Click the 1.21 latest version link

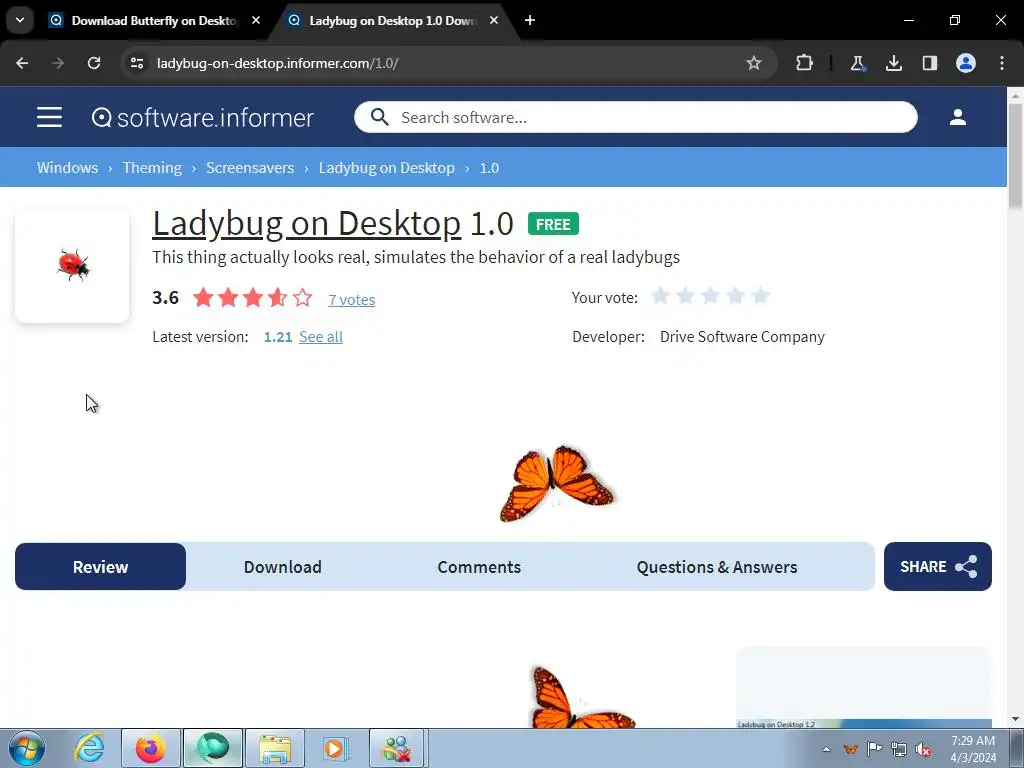coord(278,337)
